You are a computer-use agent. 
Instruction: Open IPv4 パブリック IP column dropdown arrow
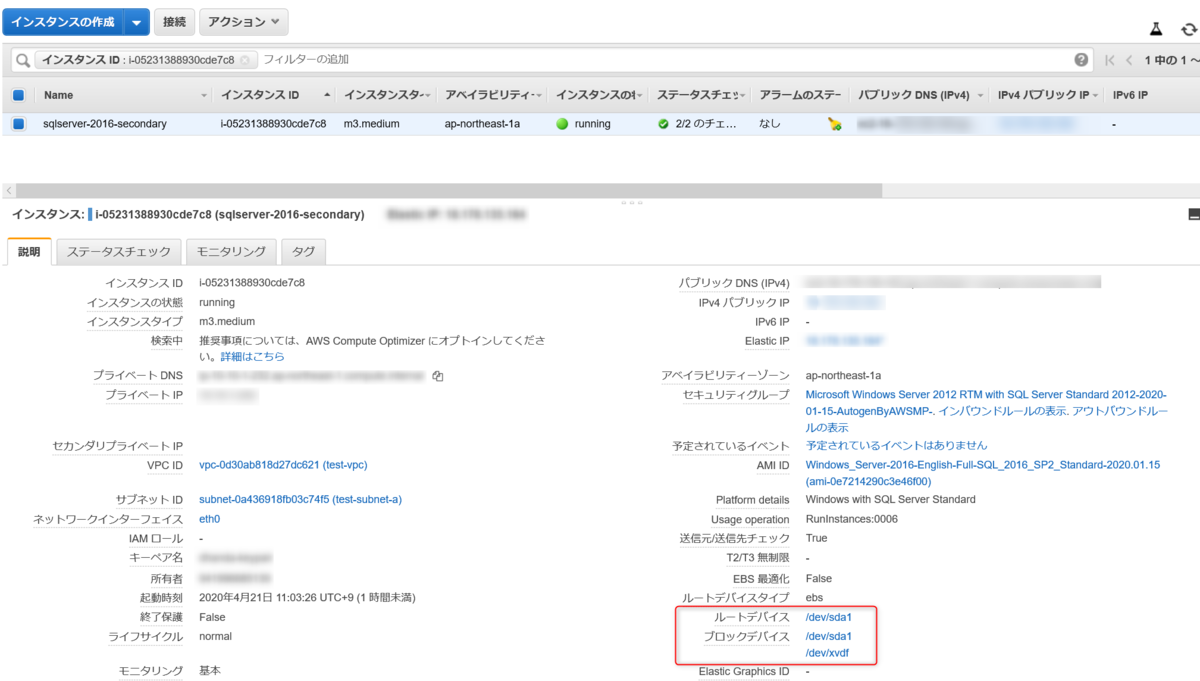(1096, 95)
